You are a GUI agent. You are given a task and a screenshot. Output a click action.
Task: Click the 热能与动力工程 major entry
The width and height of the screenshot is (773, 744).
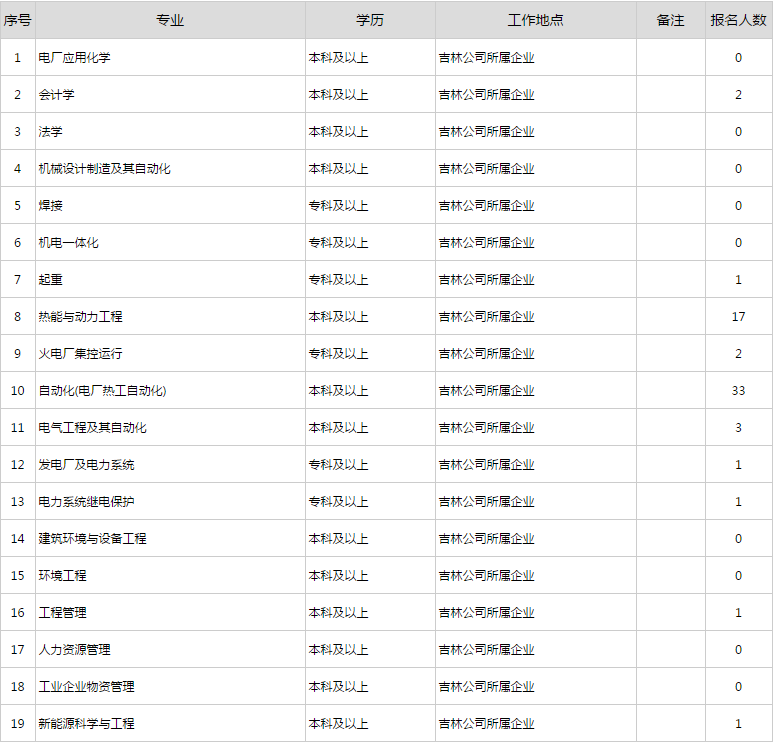click(x=80, y=317)
